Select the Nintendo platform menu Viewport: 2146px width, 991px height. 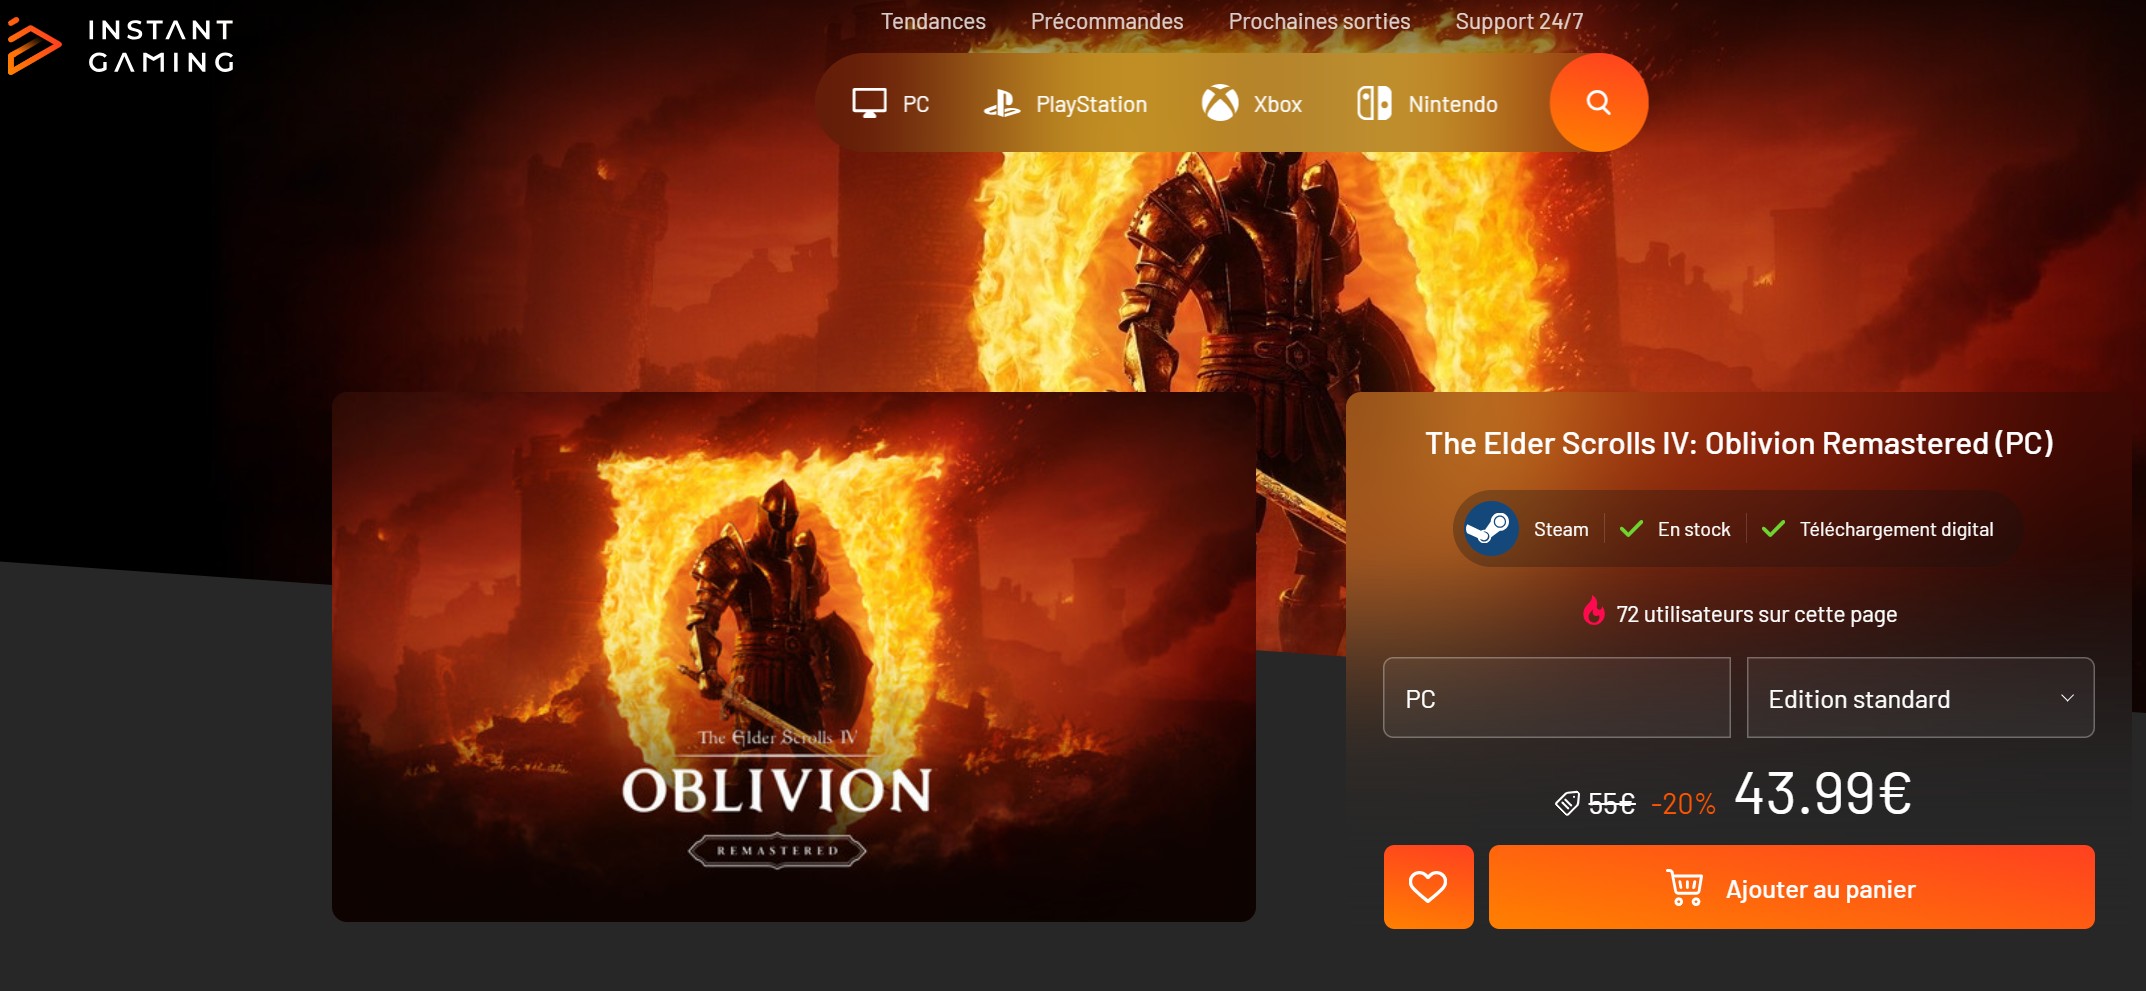coord(1427,103)
